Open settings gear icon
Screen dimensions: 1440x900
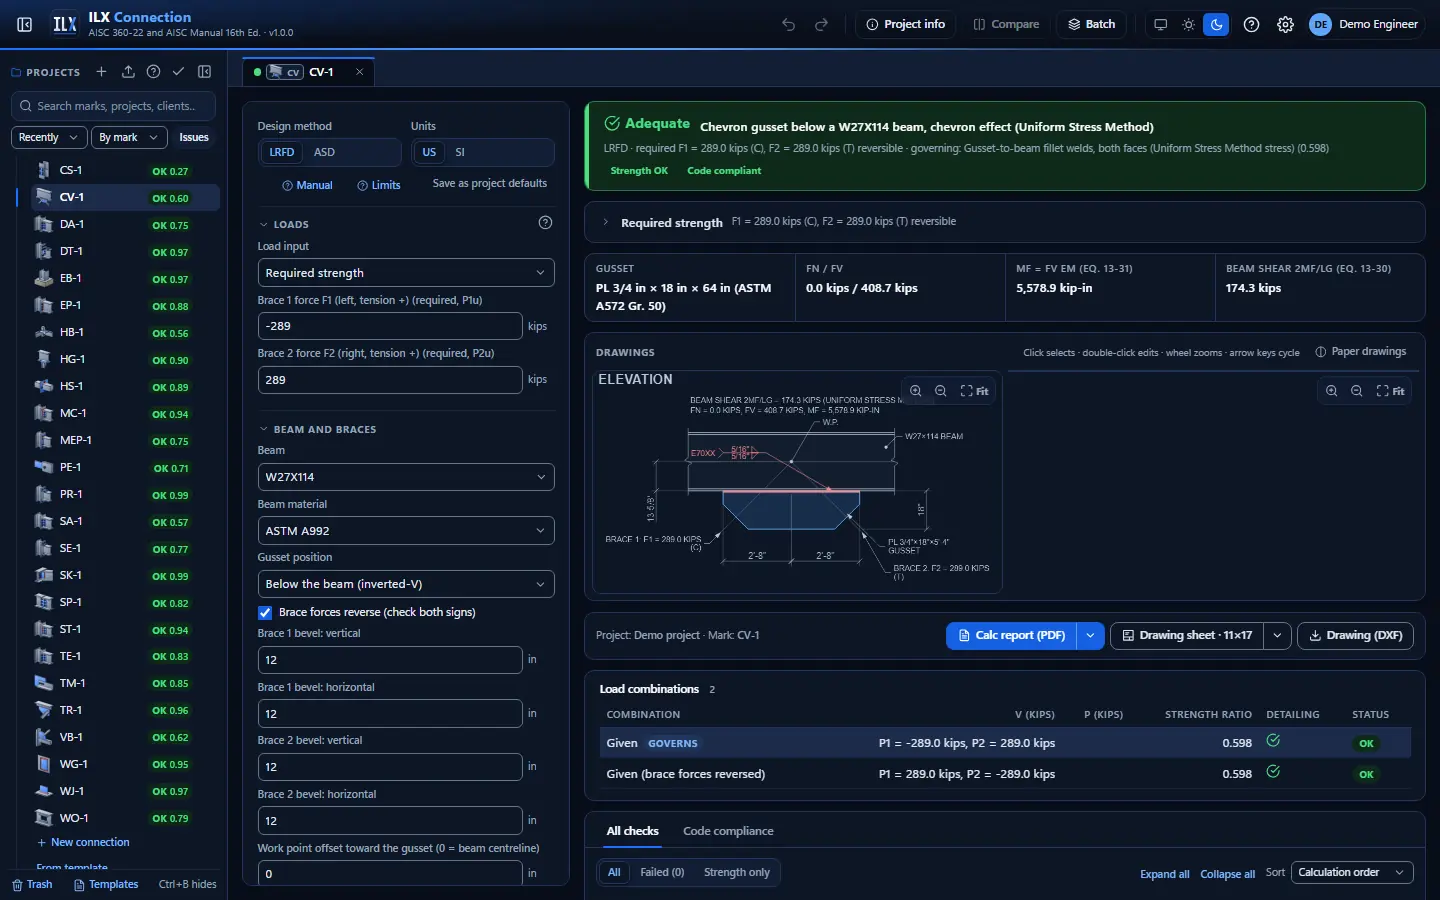(1285, 24)
